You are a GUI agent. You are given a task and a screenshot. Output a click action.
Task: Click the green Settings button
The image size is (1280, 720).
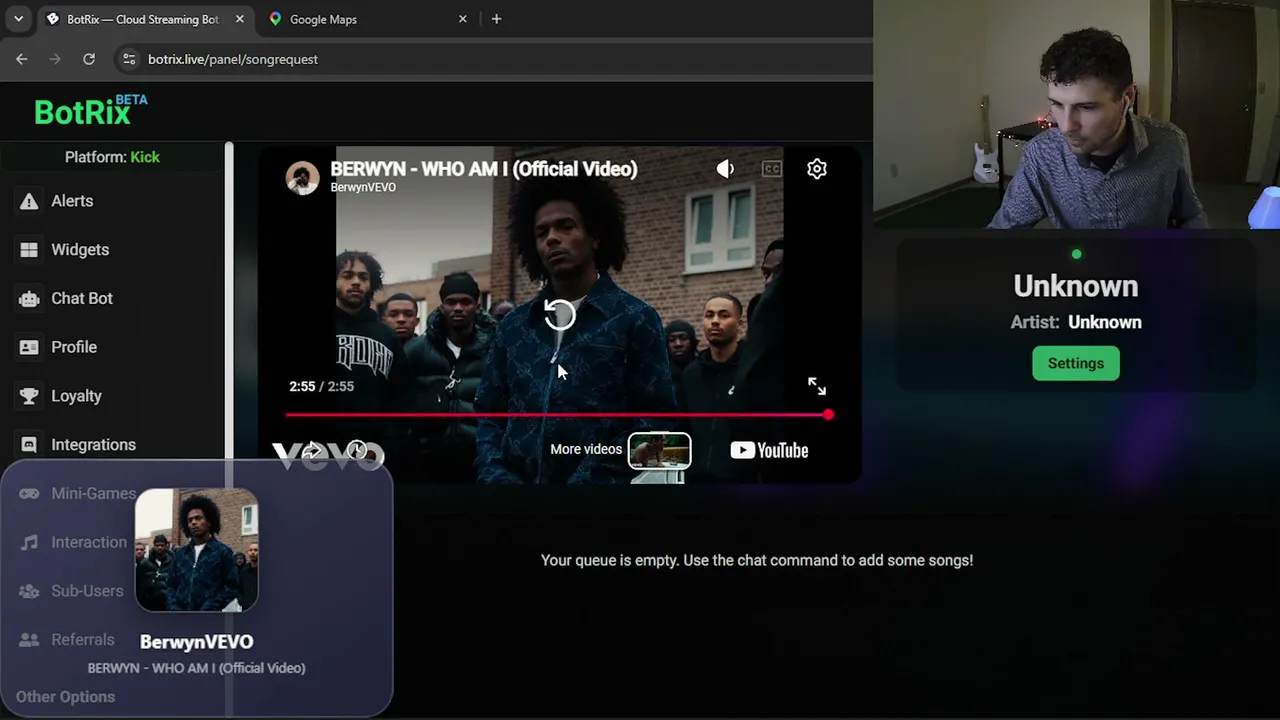pyautogui.click(x=1076, y=363)
